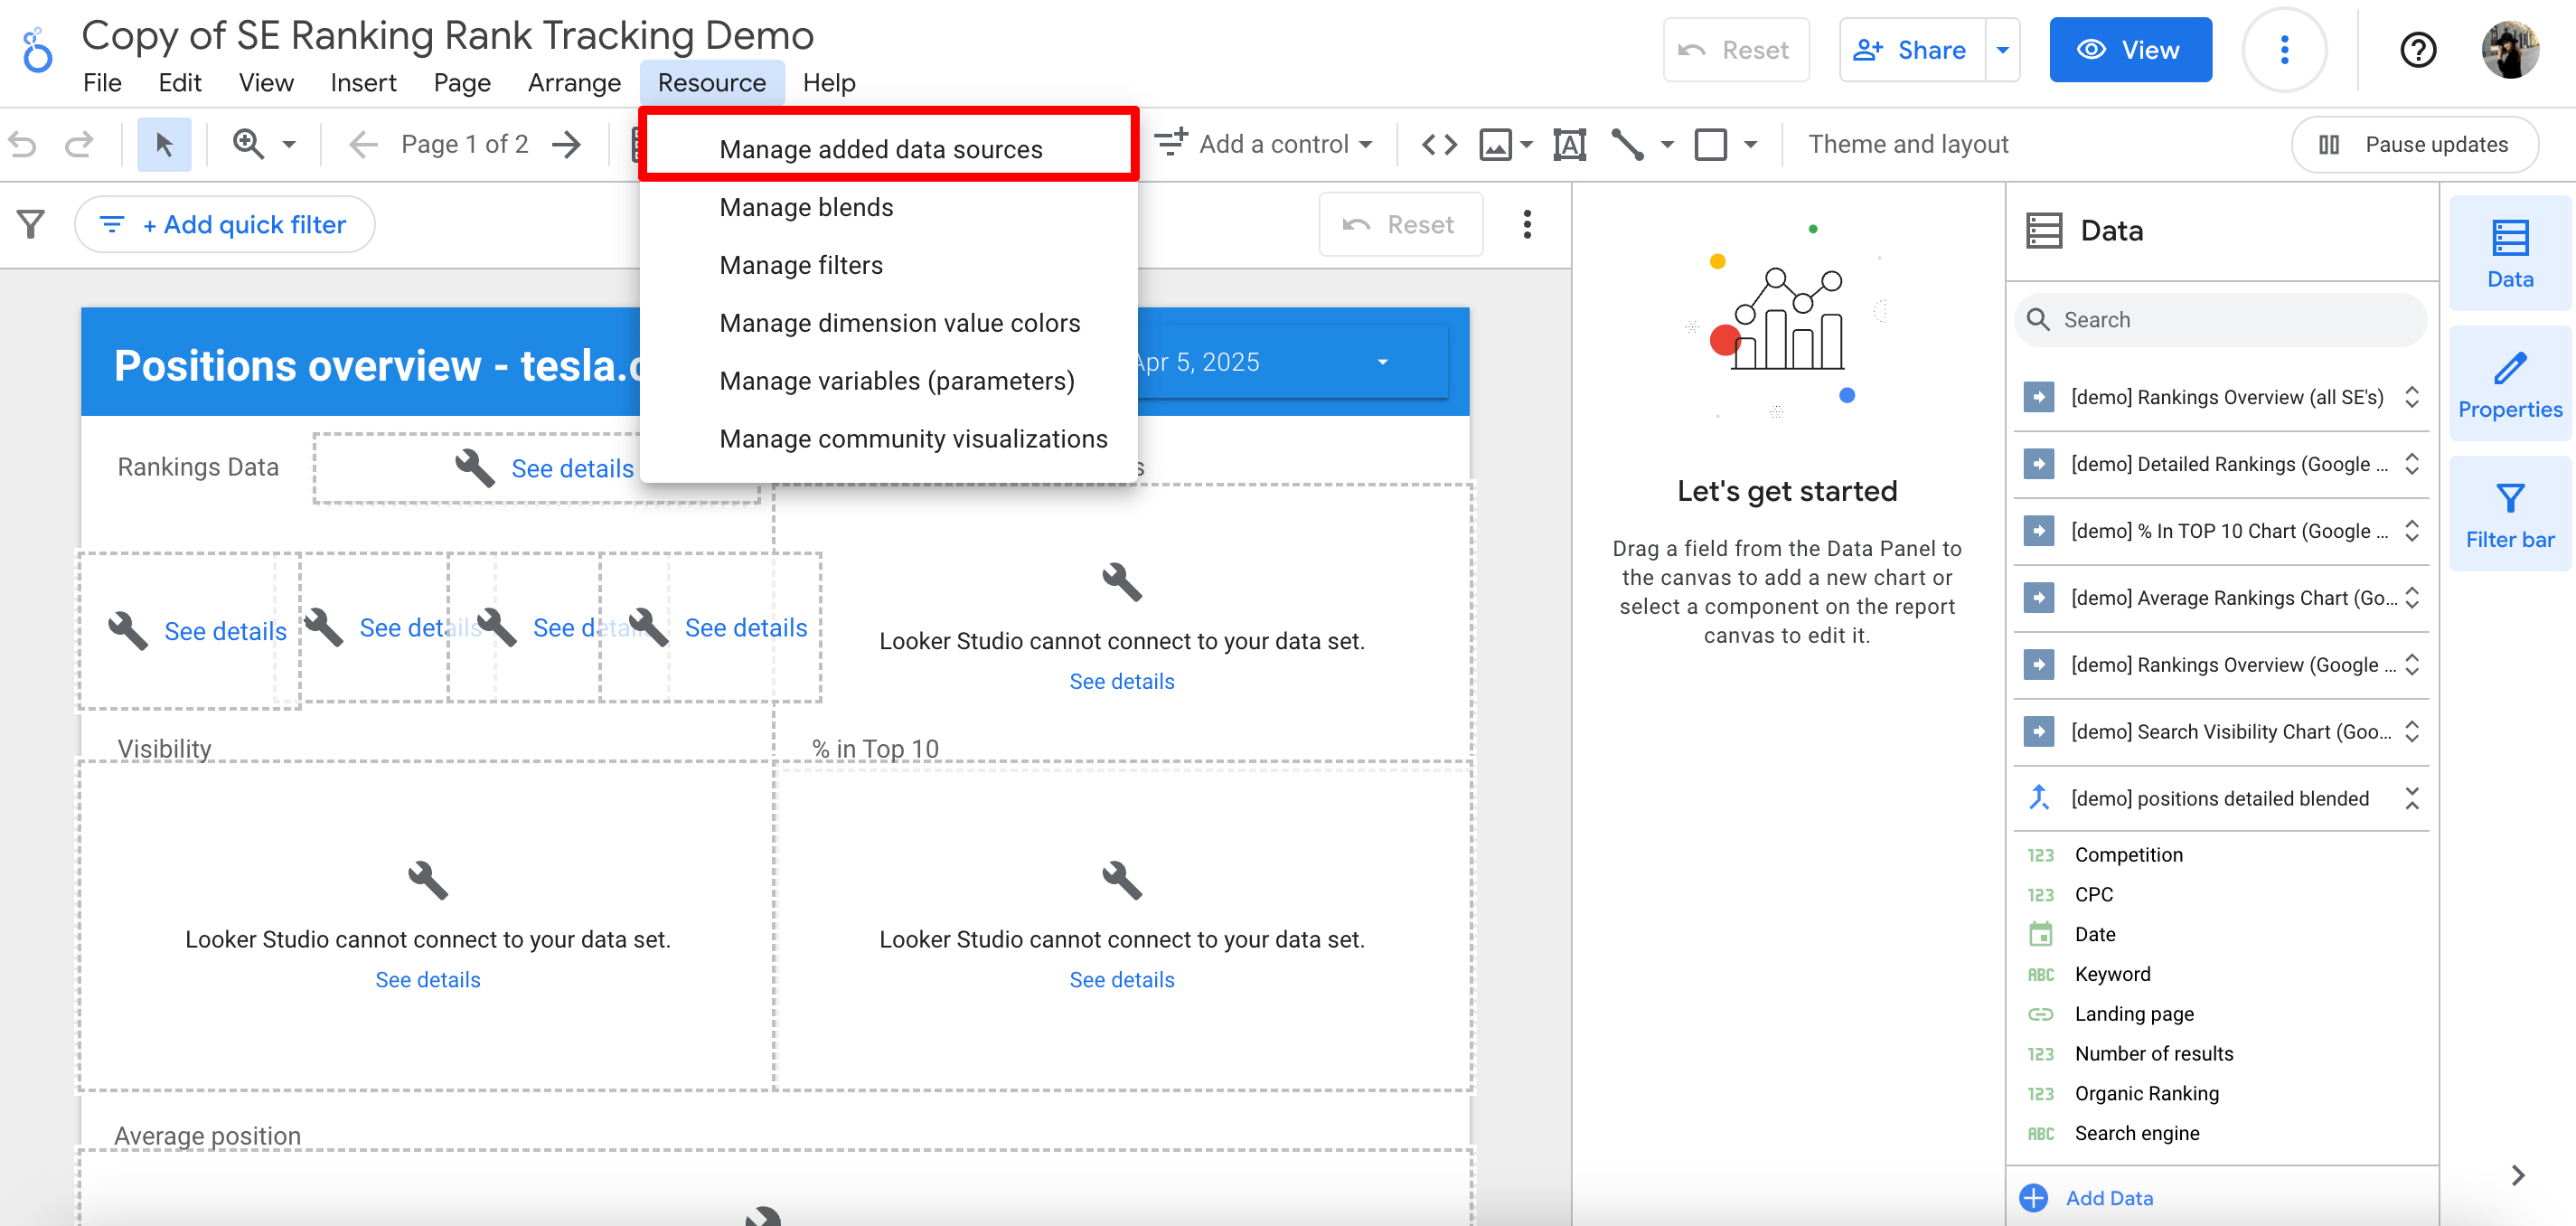Open the Filter bar side panel tab
The height and width of the screenshot is (1226, 2576).
2510,514
